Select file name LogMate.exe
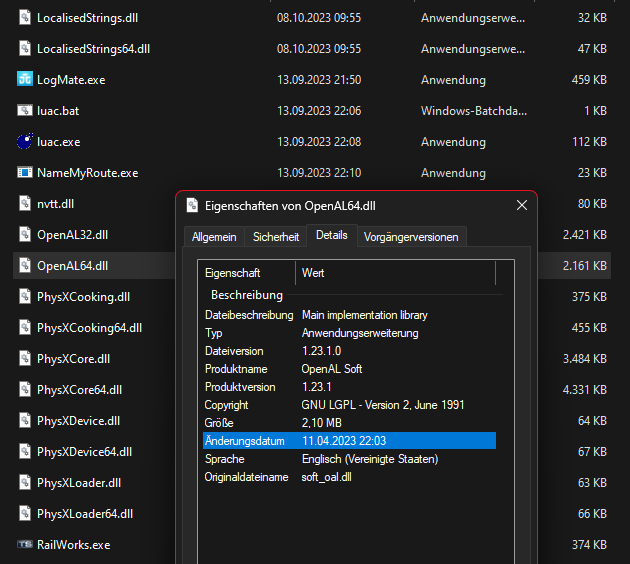The width and height of the screenshot is (630, 564). click(x=71, y=80)
